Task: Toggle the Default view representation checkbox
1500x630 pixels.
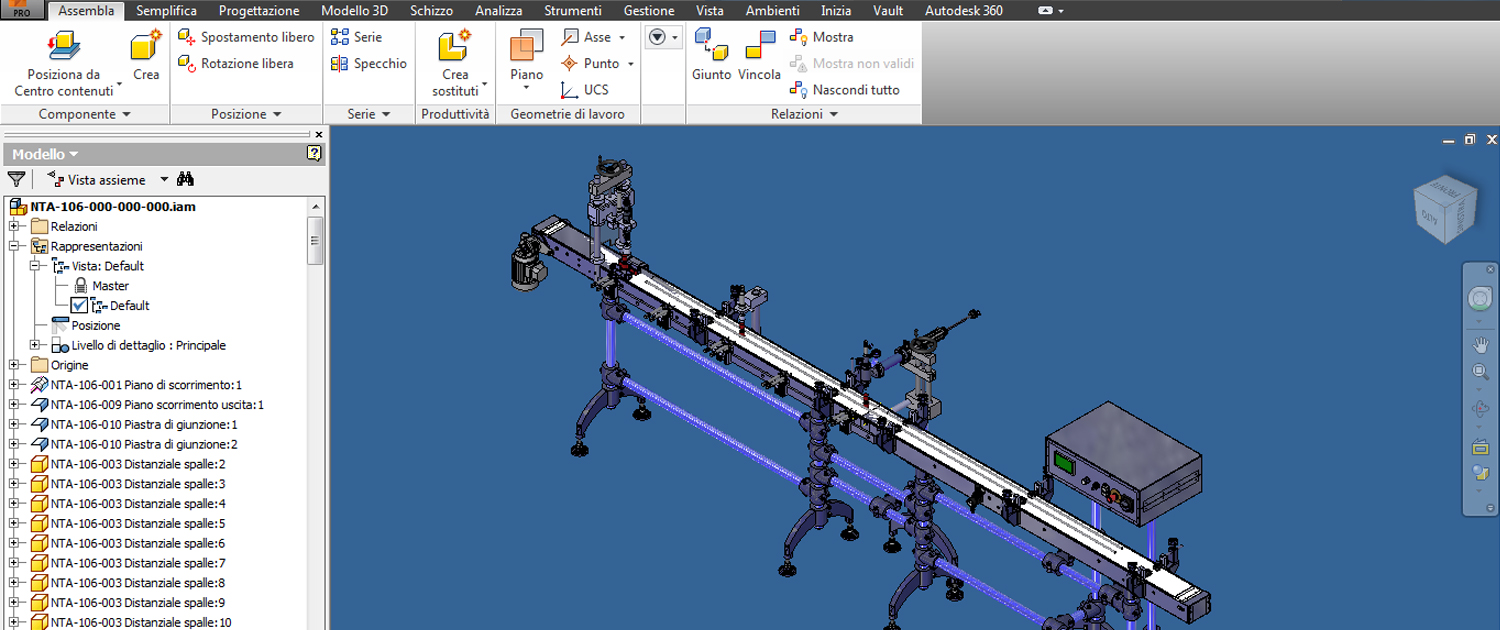Action: [x=79, y=306]
